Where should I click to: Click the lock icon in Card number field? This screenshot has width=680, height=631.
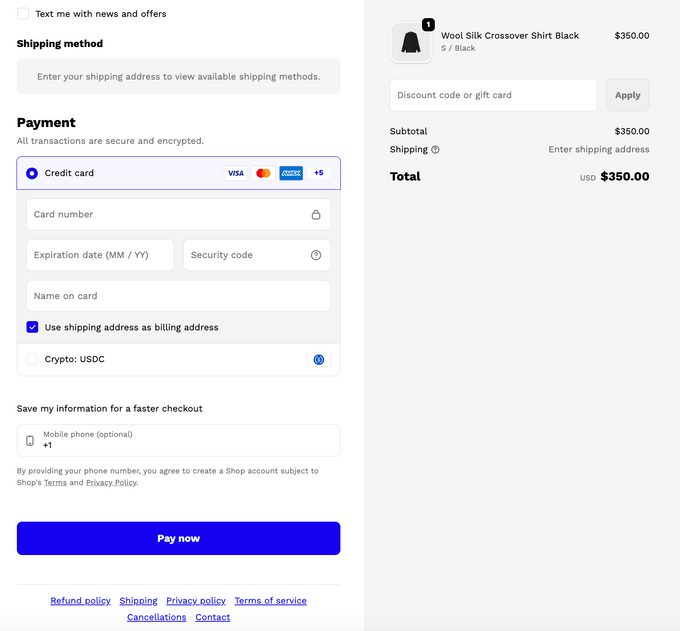click(316, 214)
